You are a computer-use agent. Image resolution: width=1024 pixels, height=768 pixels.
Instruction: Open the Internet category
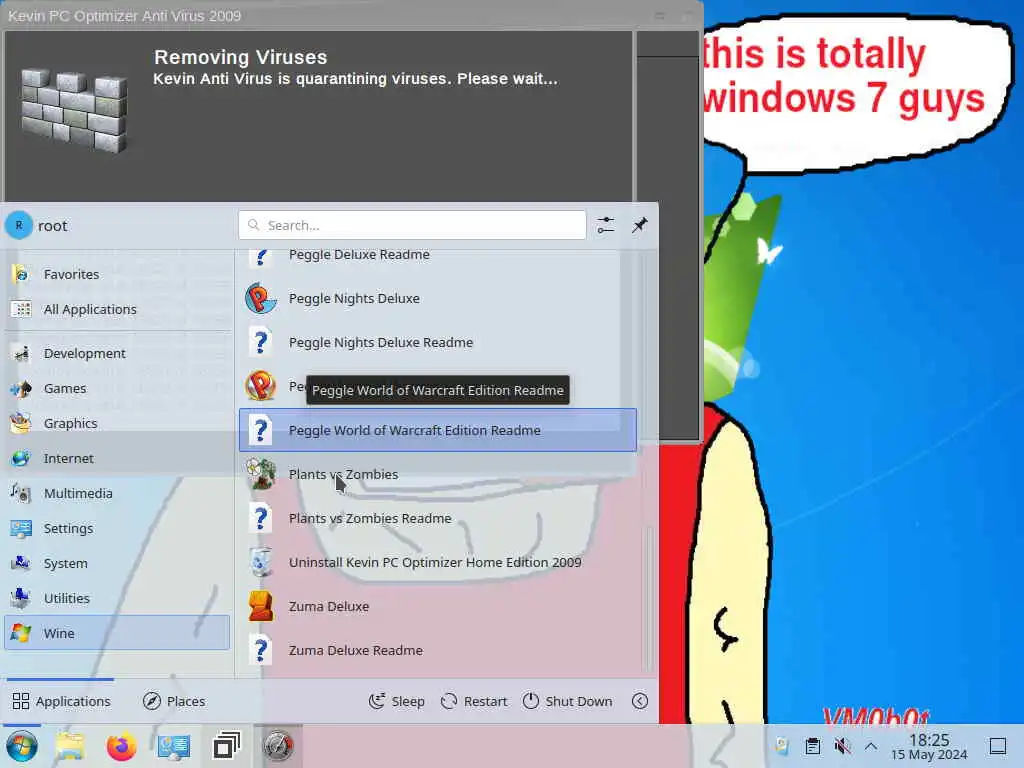[117, 458]
